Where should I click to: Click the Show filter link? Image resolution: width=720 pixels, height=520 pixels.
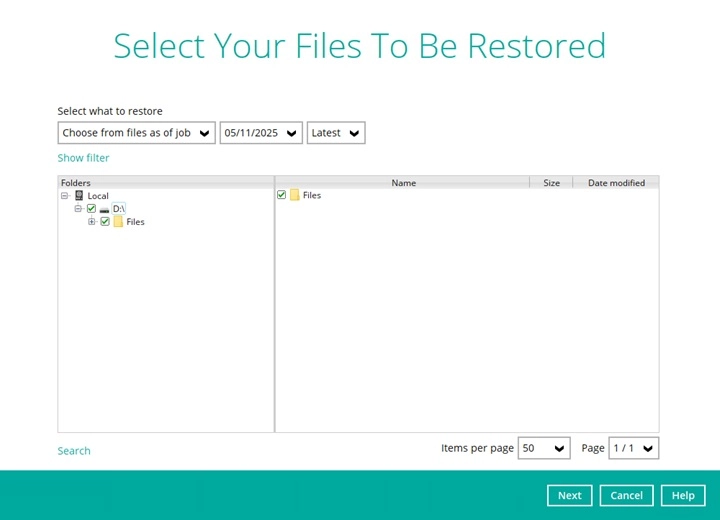click(83, 158)
